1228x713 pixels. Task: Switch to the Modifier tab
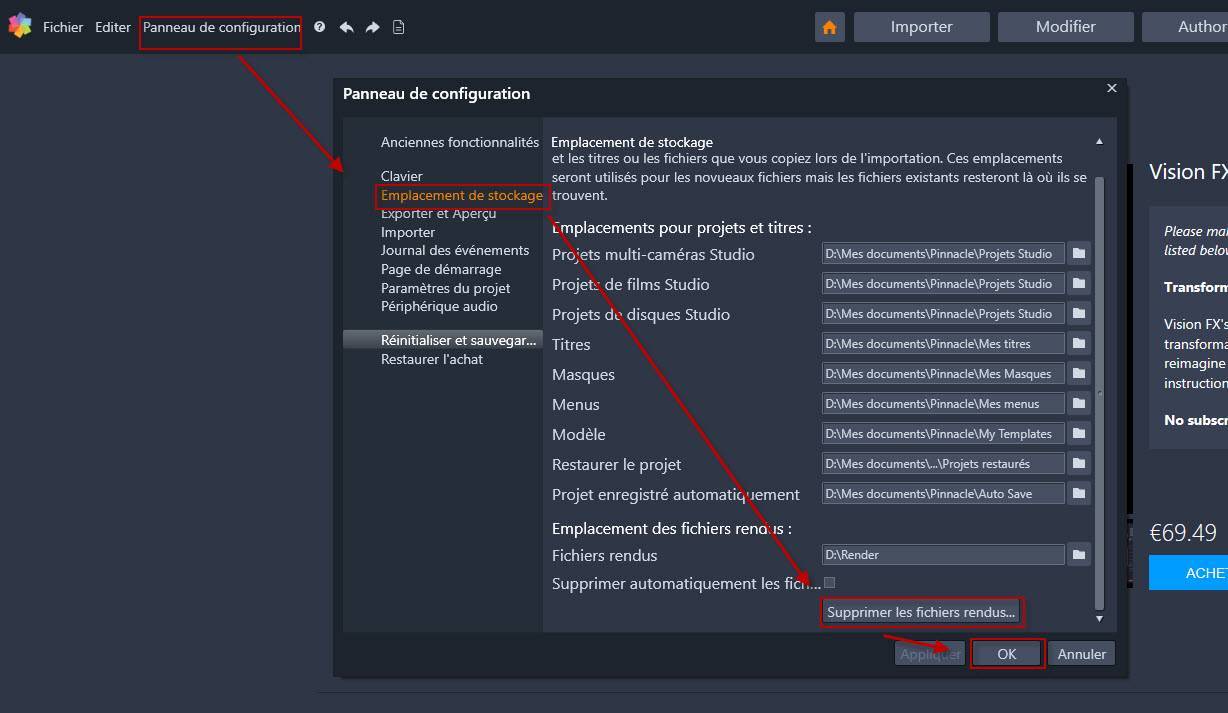click(1066, 27)
